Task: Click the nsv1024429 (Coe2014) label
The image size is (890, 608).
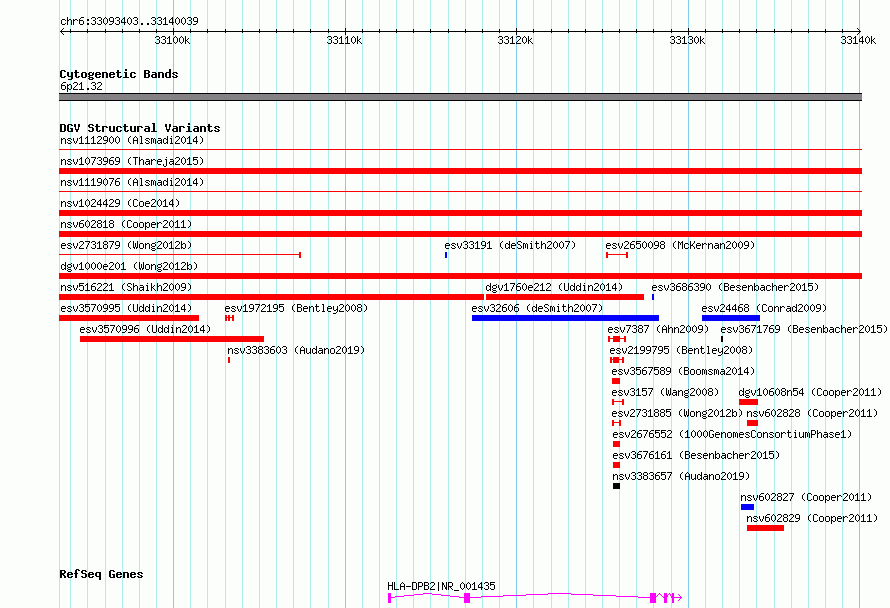Action: pos(120,203)
